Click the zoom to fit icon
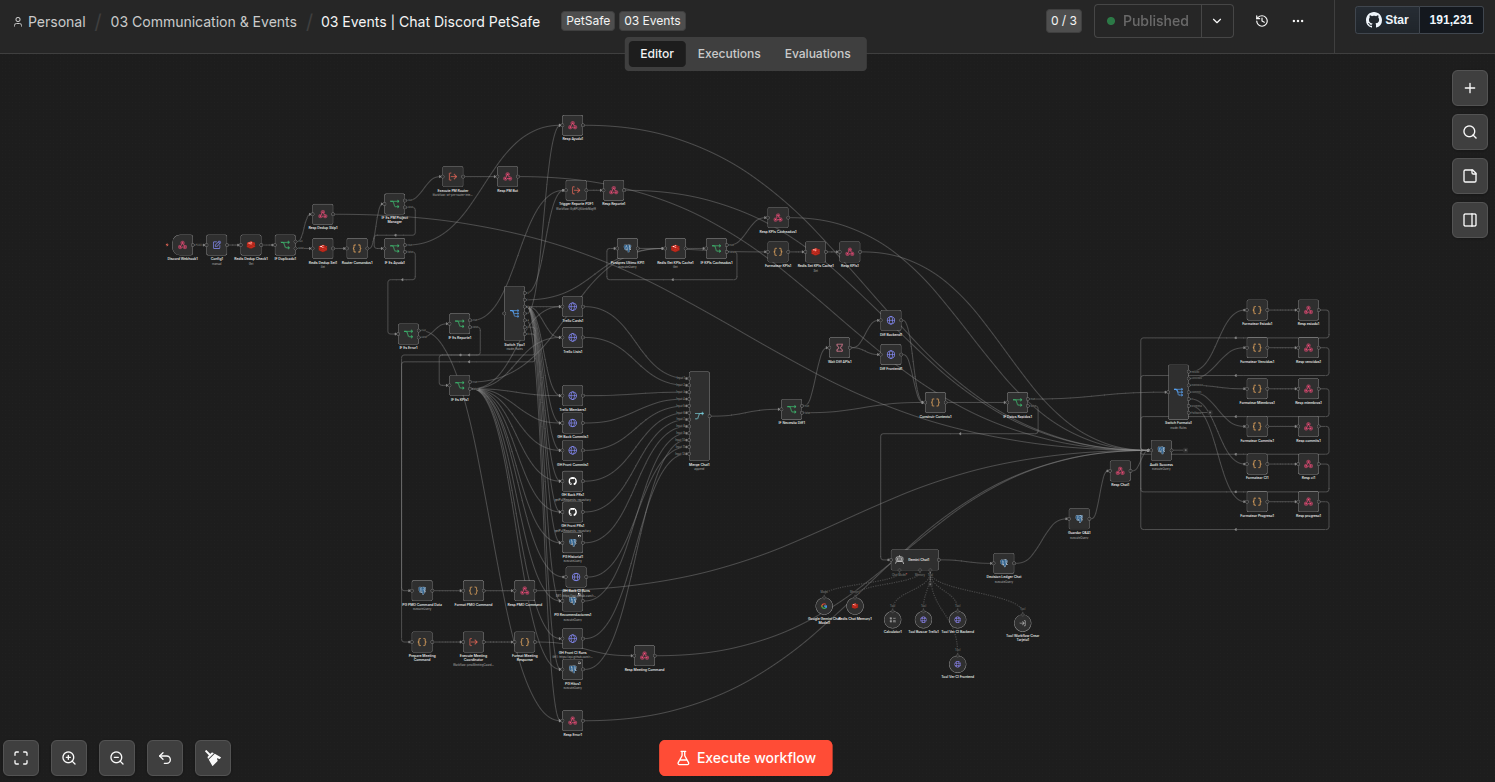 21,758
